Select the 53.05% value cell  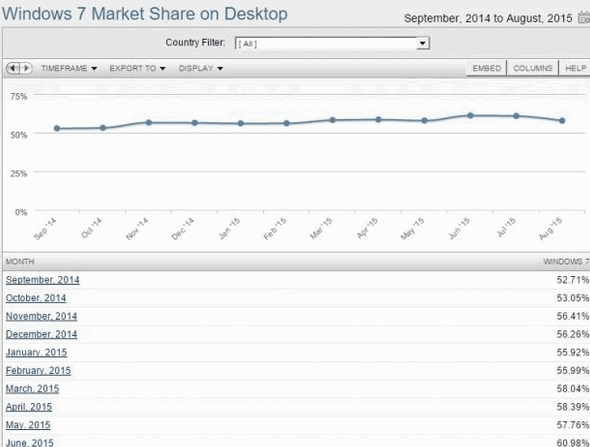(573, 298)
